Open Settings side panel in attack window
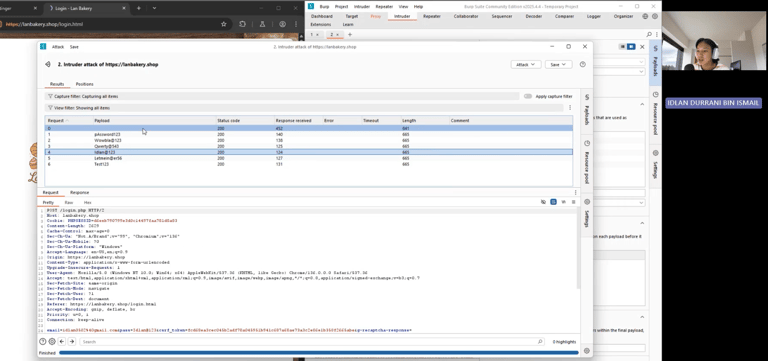Image resolution: width=768 pixels, height=361 pixels. coord(587,214)
